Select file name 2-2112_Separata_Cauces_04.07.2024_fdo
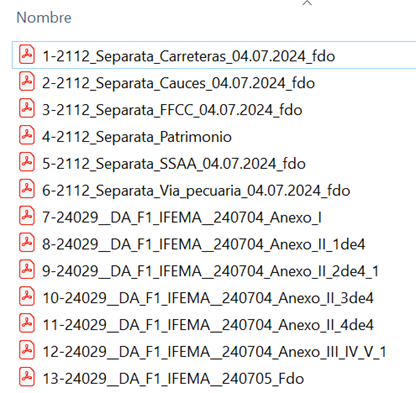 point(178,83)
